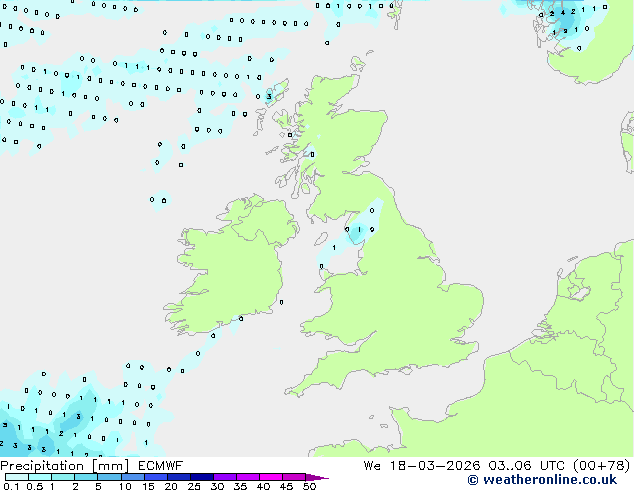
Task: Pick the 2–5 mm legend color swatch
Action: tap(86, 477)
